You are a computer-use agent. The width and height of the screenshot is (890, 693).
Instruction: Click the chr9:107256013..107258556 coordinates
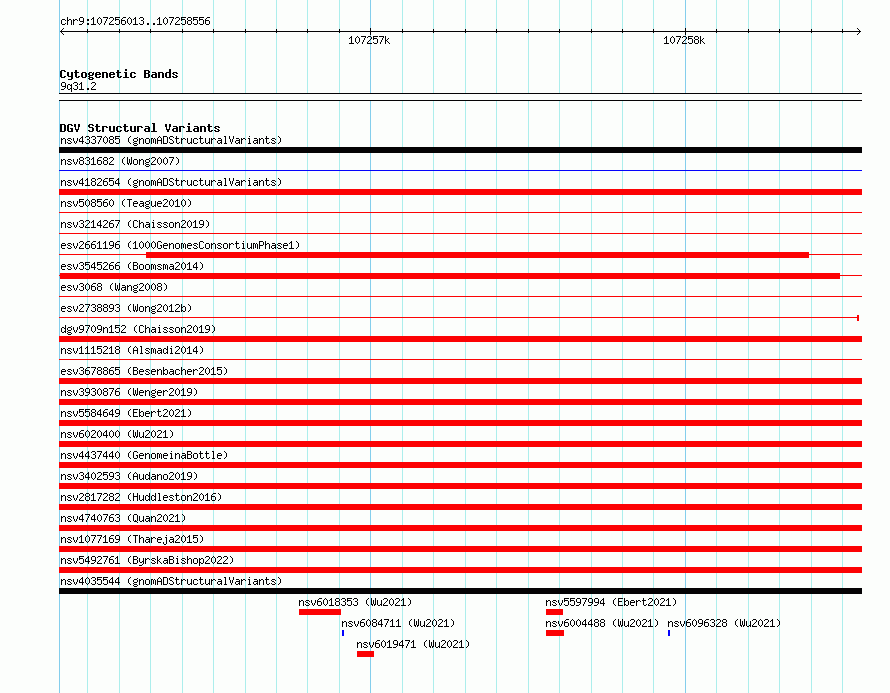(135, 21)
